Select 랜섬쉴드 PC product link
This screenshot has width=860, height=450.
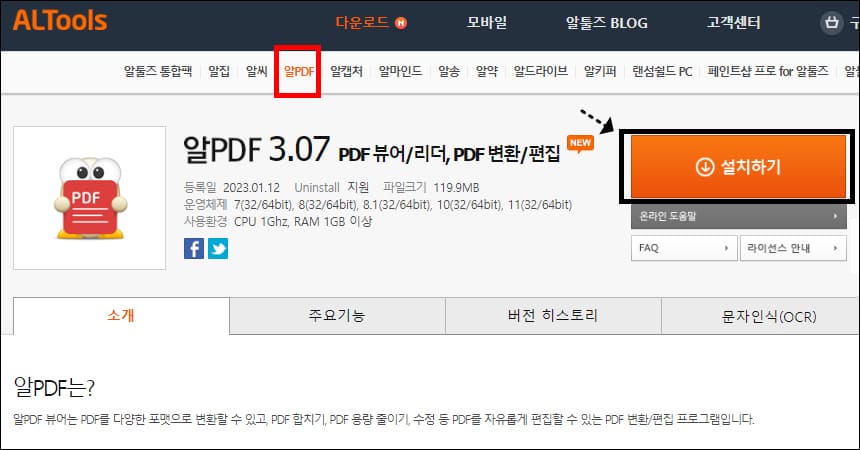coord(662,71)
